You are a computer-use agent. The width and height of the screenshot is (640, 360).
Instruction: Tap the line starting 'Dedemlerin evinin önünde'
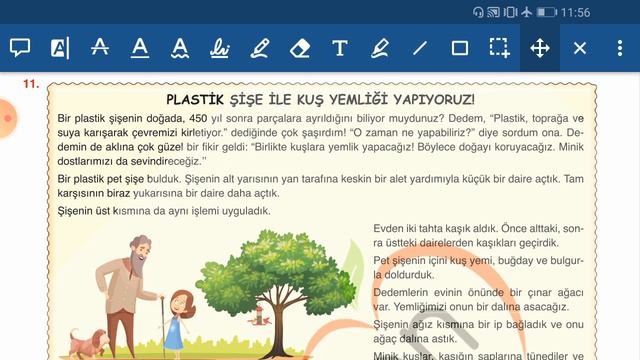[478, 292]
